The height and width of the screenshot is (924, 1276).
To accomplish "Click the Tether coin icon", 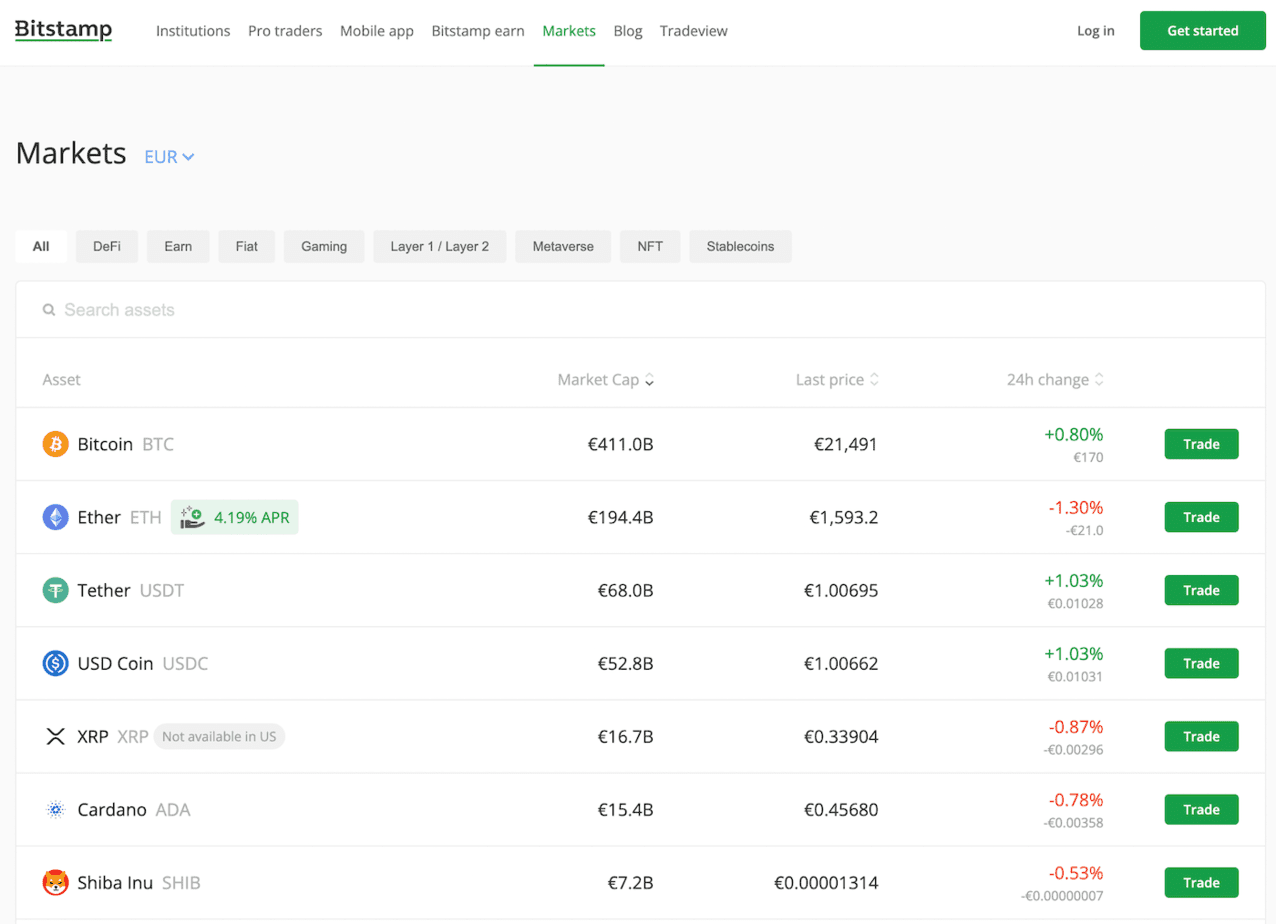I will point(55,590).
